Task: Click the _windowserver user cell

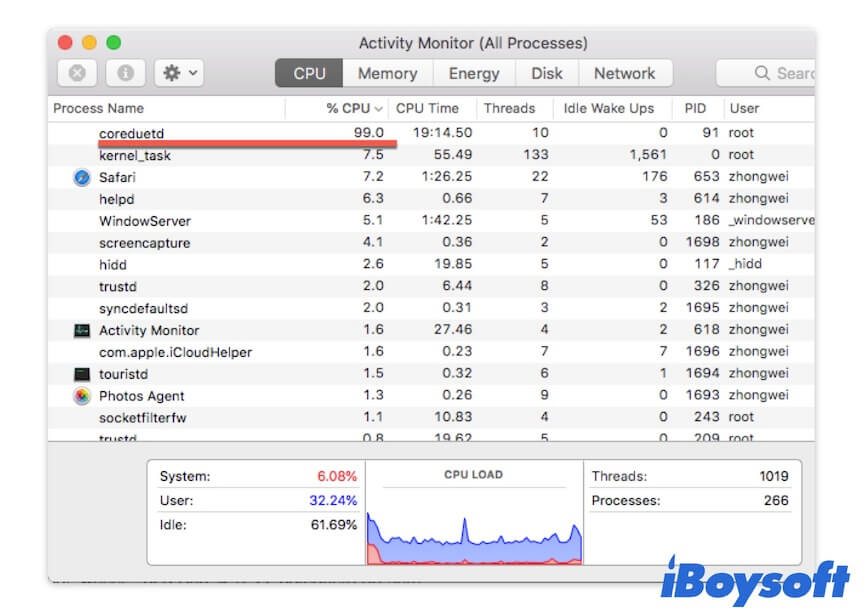Action: [x=772, y=220]
